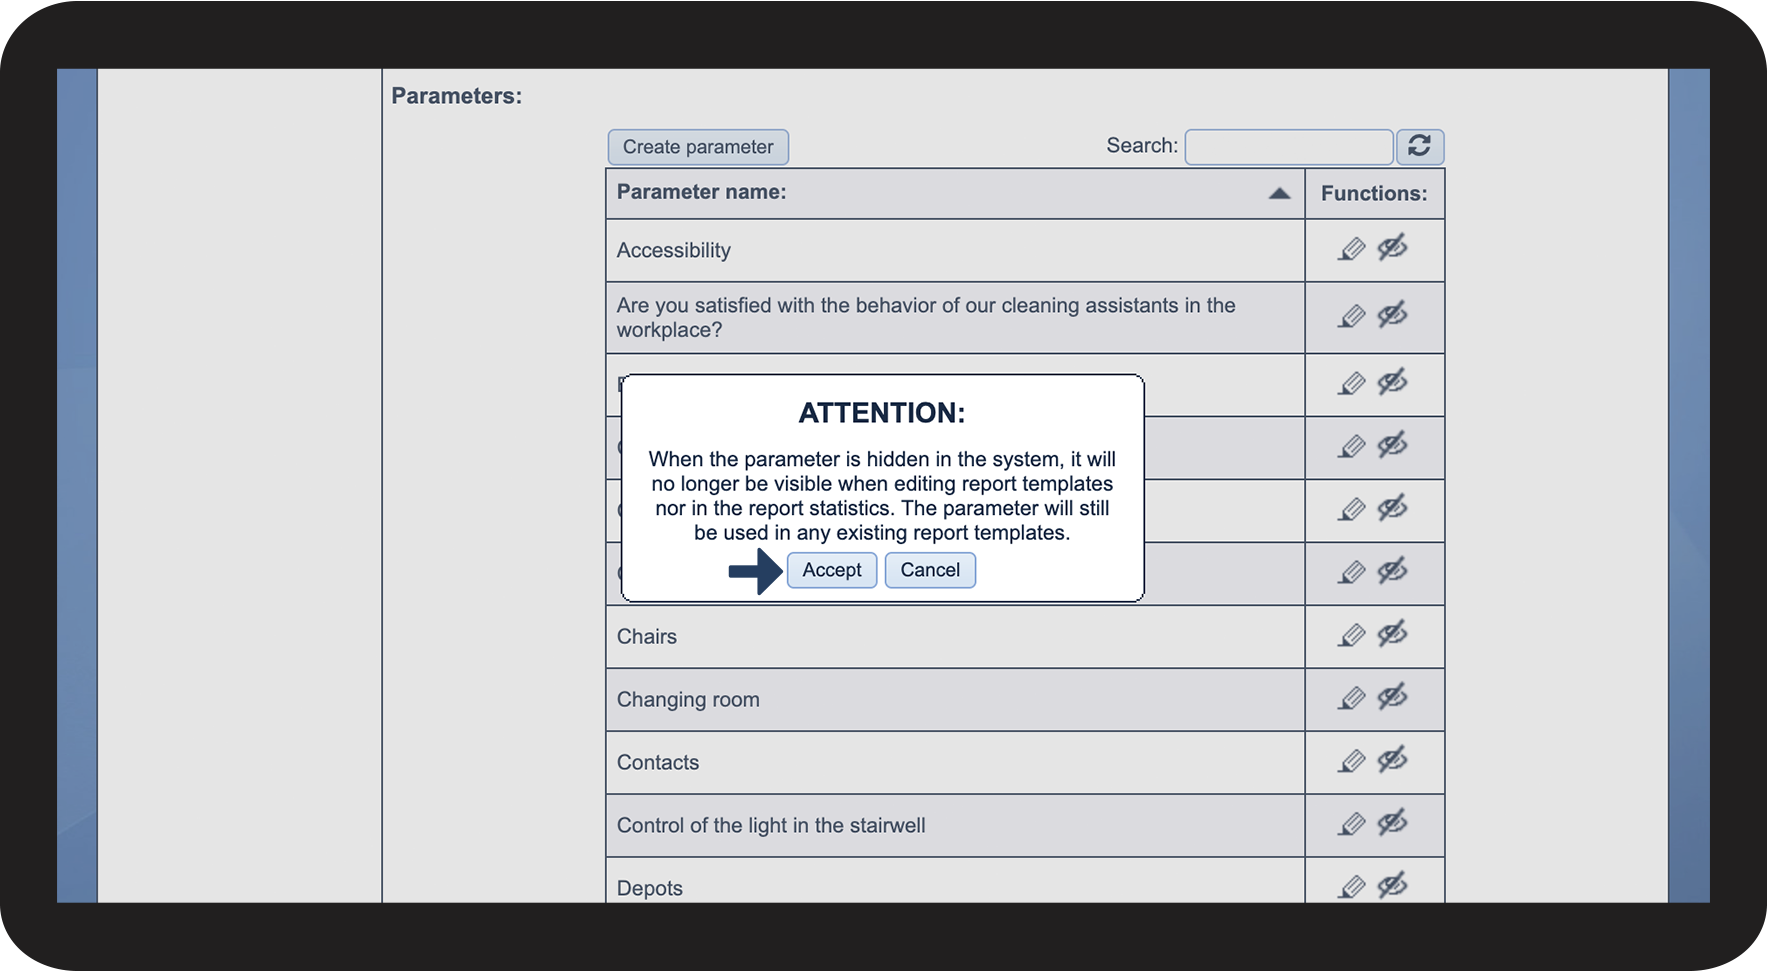Viewport: 1767px width, 971px height.
Task: Click the refresh icon beside Search
Action: pos(1419,147)
